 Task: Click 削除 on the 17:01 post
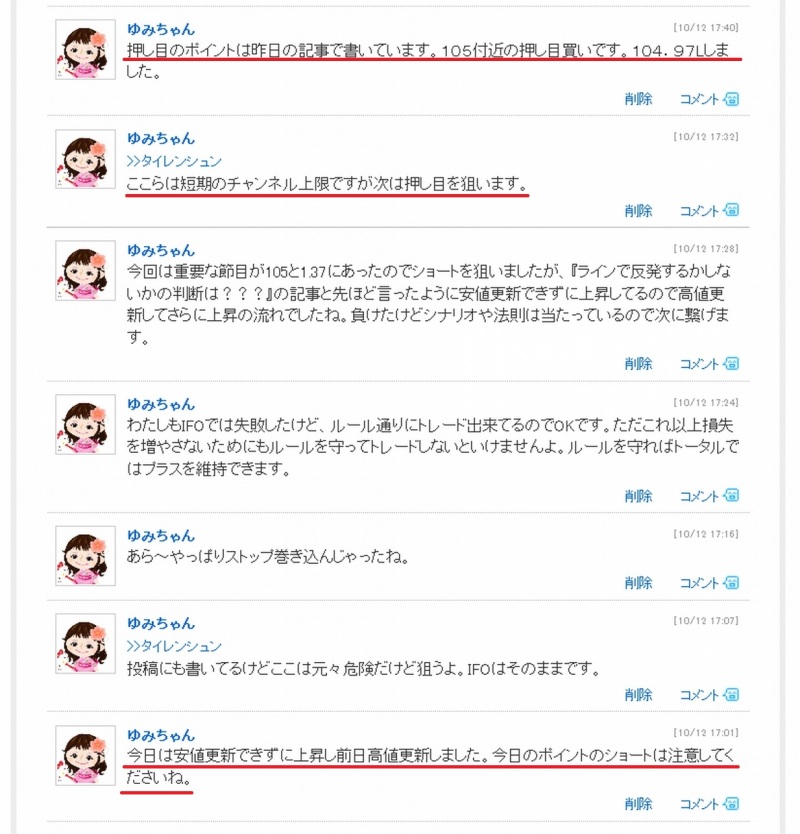[x=638, y=804]
